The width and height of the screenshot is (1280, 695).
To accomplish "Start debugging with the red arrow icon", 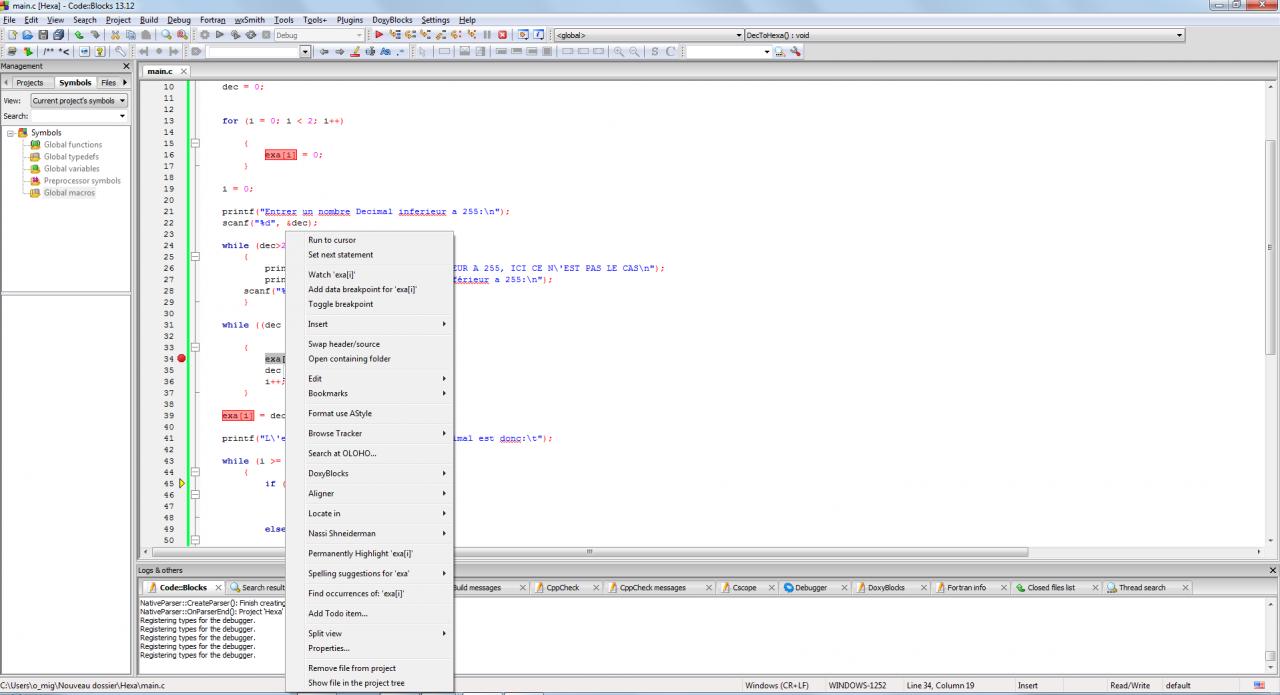I will tap(379, 35).
